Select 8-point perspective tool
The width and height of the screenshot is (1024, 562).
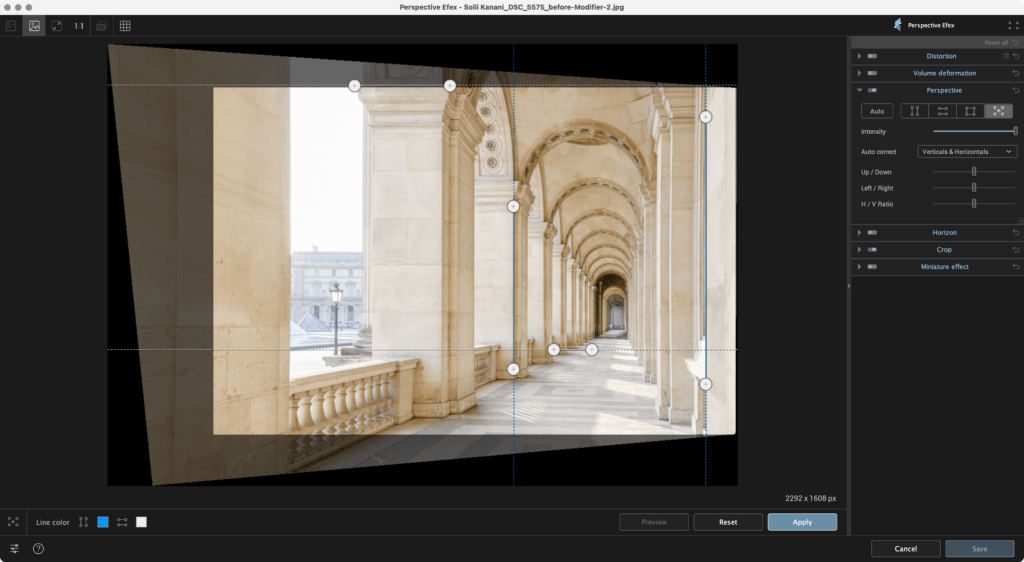[x=999, y=111]
